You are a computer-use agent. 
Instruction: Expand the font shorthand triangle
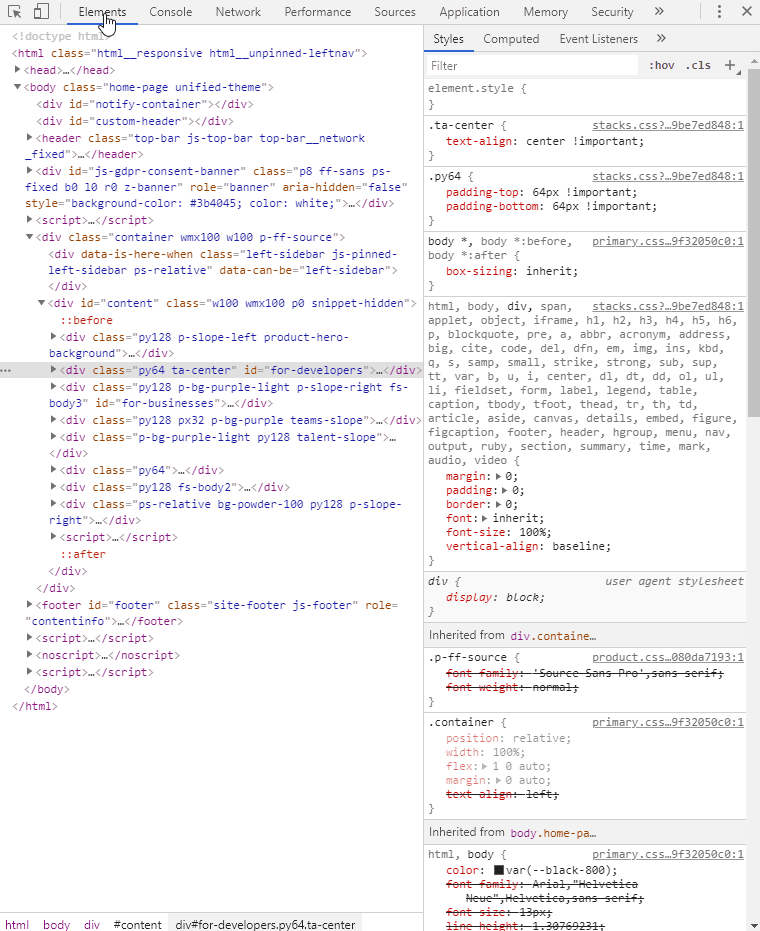click(x=486, y=518)
